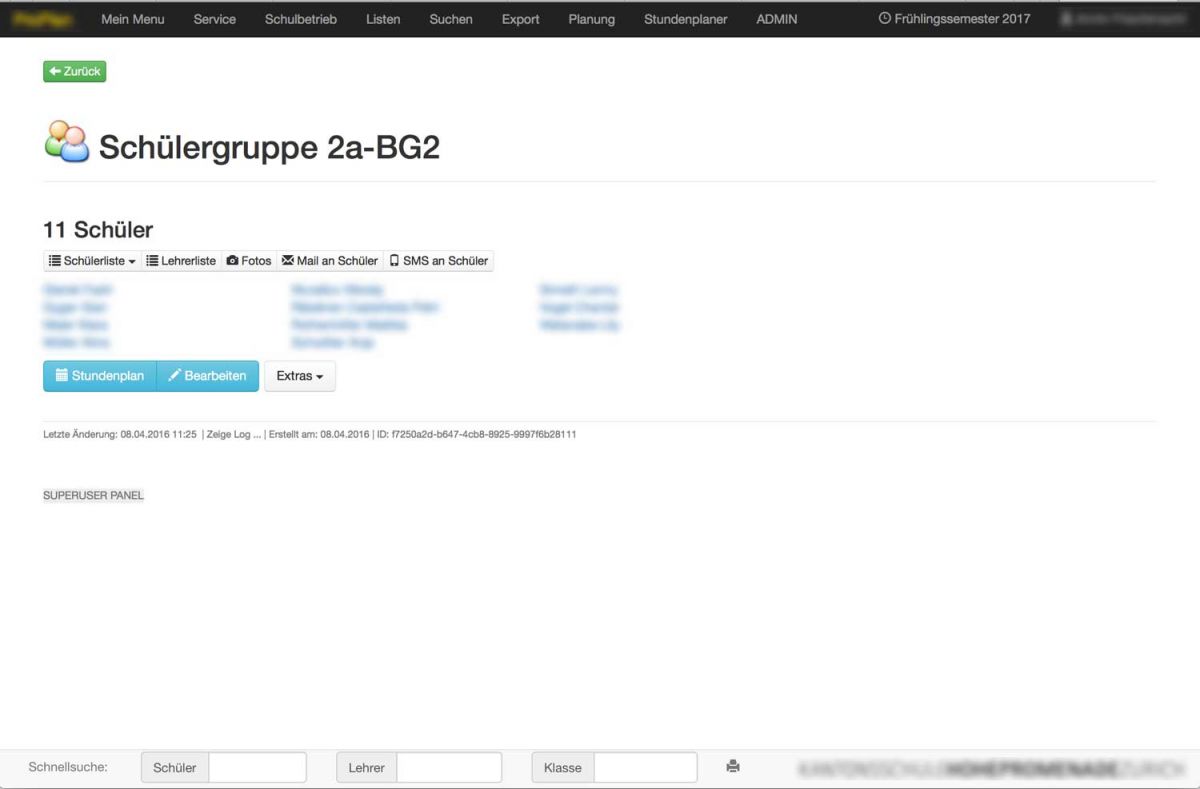Go back using the Zurück button
The width and height of the screenshot is (1200, 789).
tap(74, 72)
